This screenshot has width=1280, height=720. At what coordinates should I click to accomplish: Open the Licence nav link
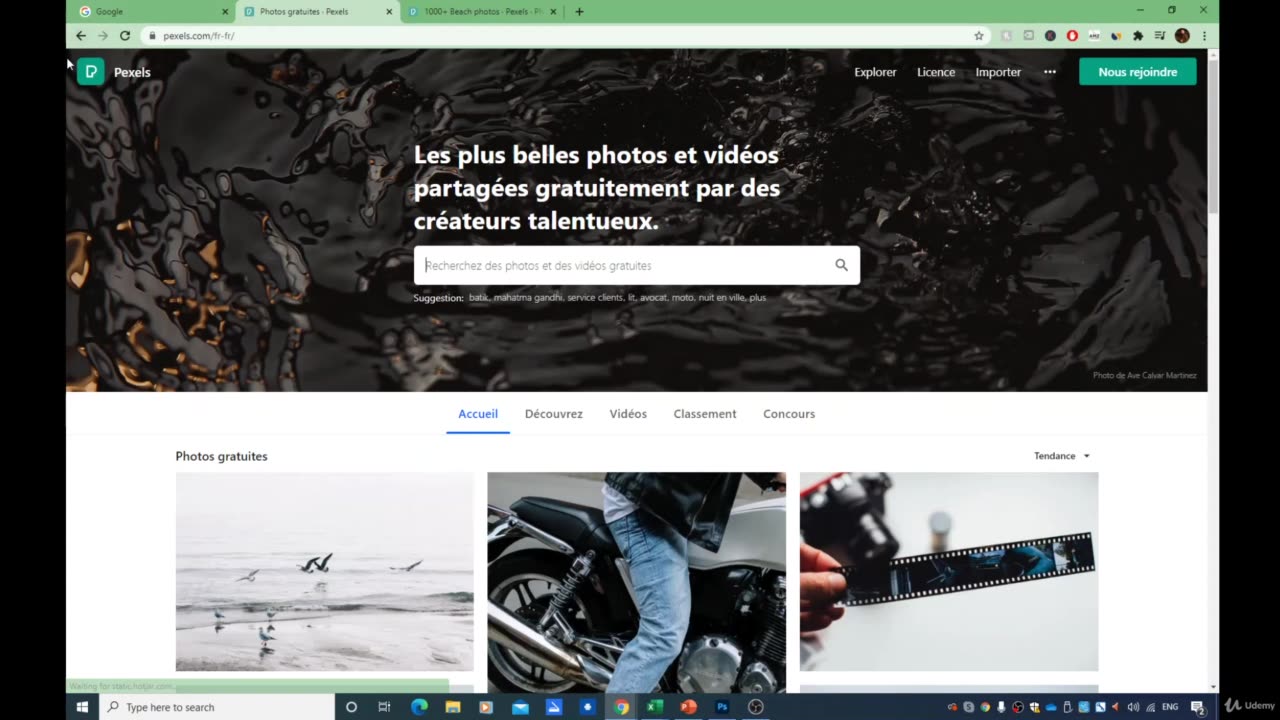[936, 72]
